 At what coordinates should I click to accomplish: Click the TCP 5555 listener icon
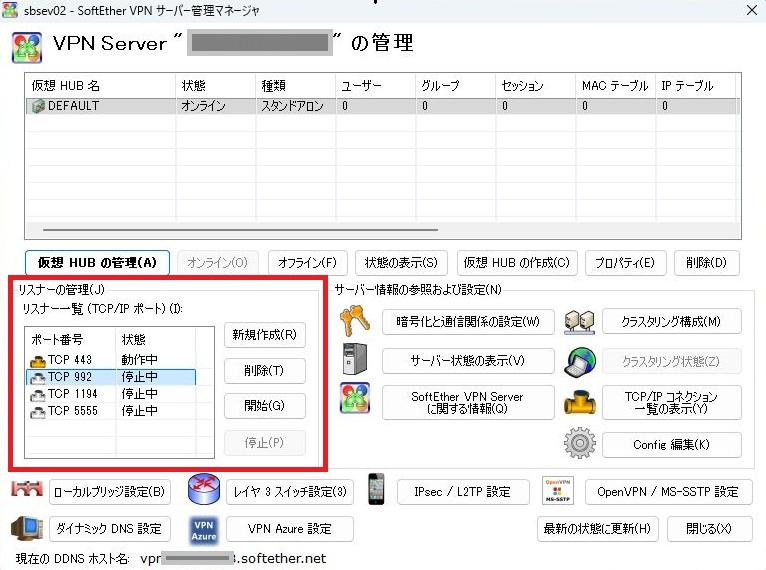click(x=38, y=412)
